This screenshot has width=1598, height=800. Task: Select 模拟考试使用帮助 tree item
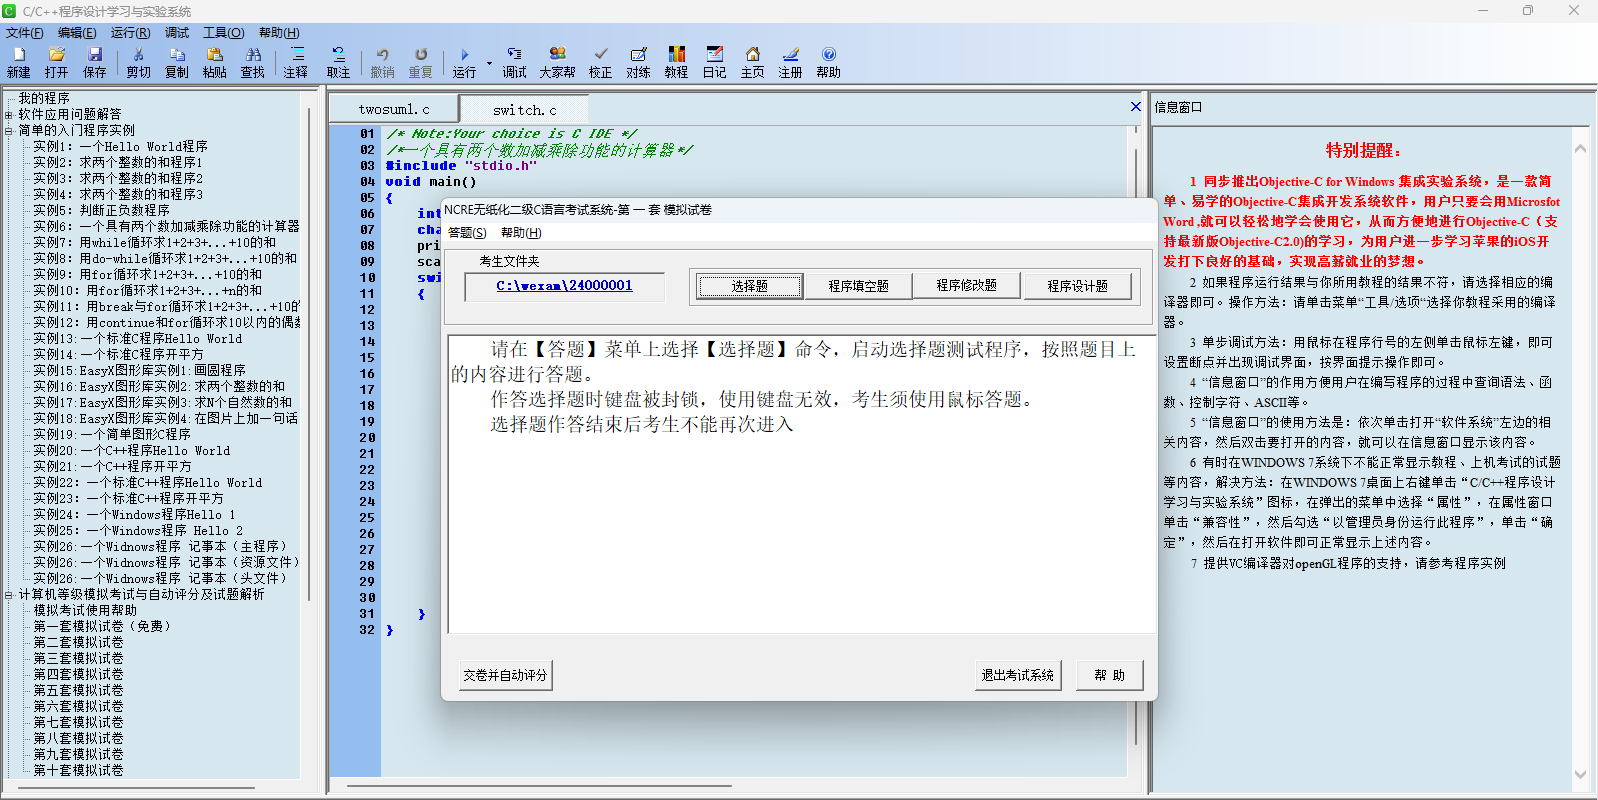click(x=85, y=610)
